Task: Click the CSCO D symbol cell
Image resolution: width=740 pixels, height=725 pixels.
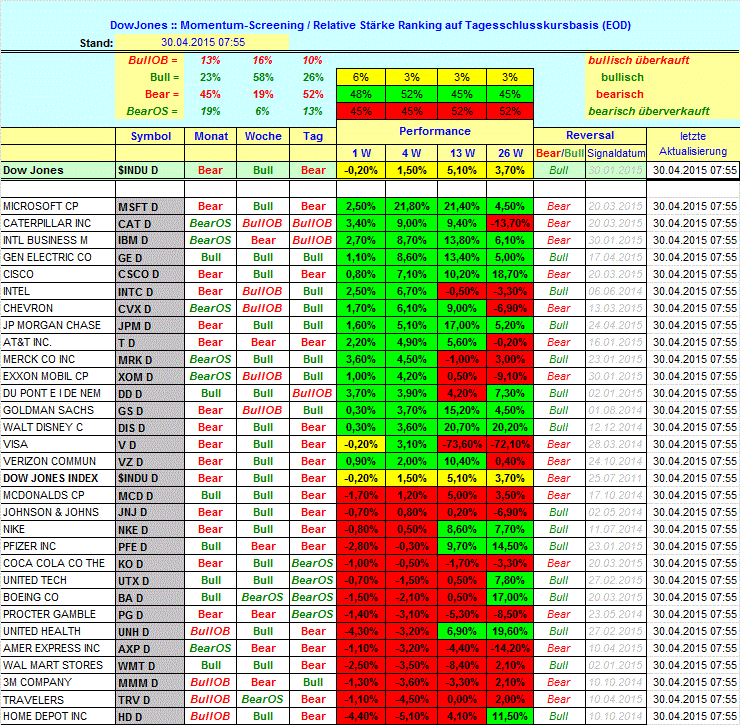Action: 150,275
